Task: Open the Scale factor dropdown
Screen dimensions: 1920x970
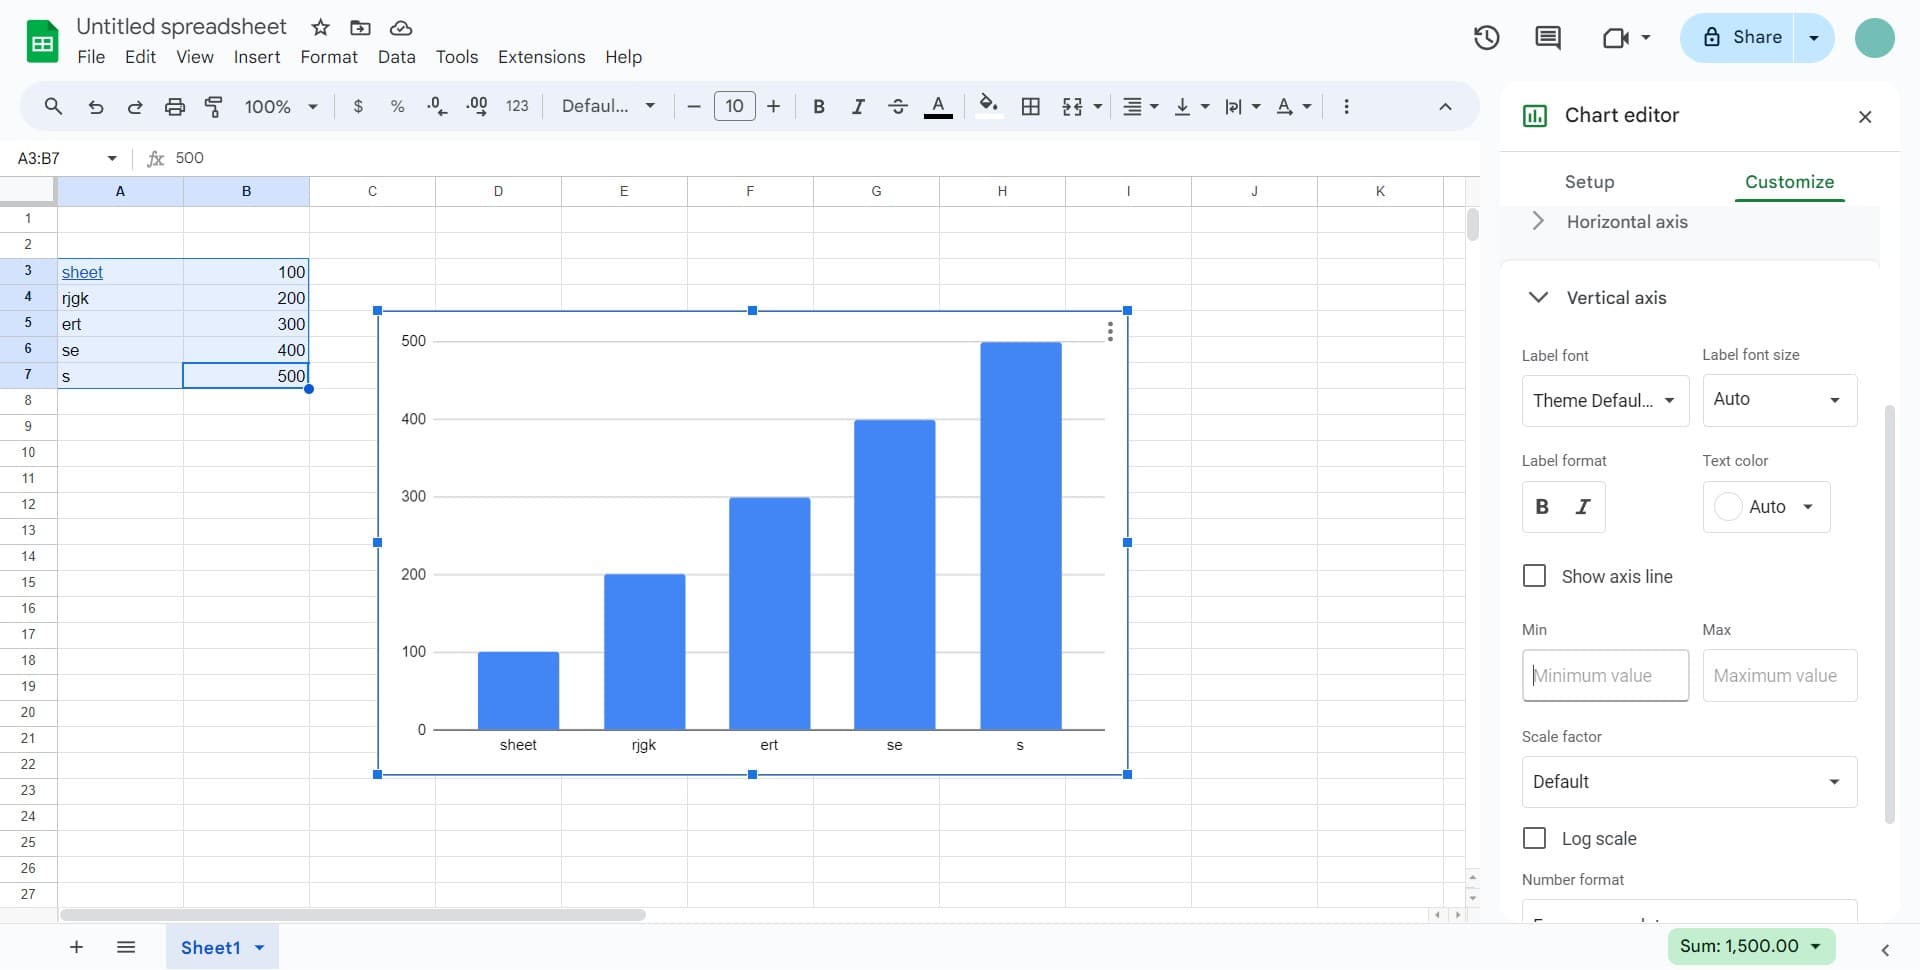Action: (x=1688, y=782)
